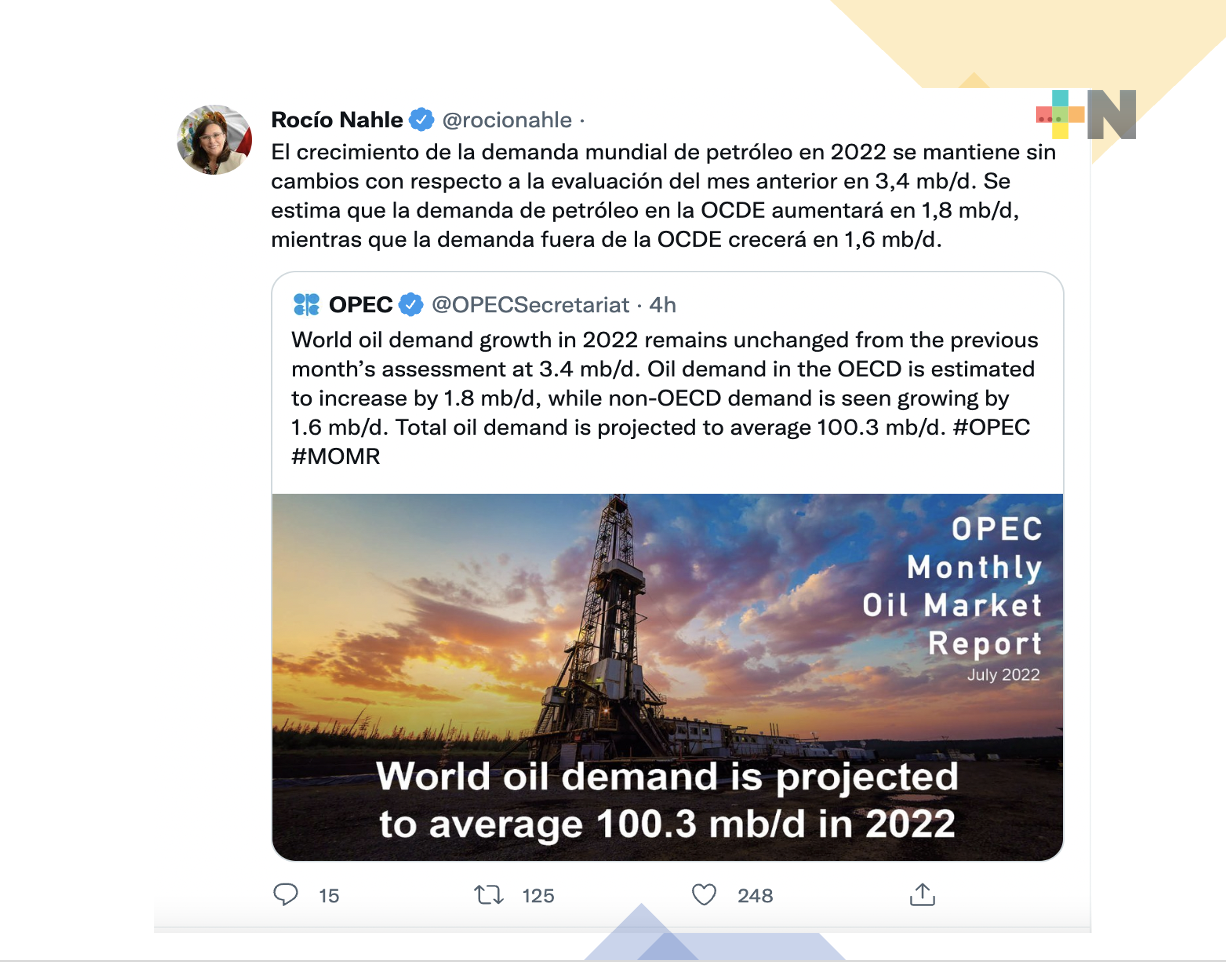Image resolution: width=1226 pixels, height=962 pixels.
Task: Open the reply icon on the tweet
Action: coord(285,895)
